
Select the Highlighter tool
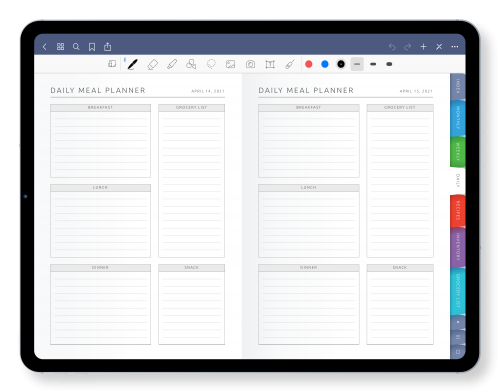coord(172,64)
